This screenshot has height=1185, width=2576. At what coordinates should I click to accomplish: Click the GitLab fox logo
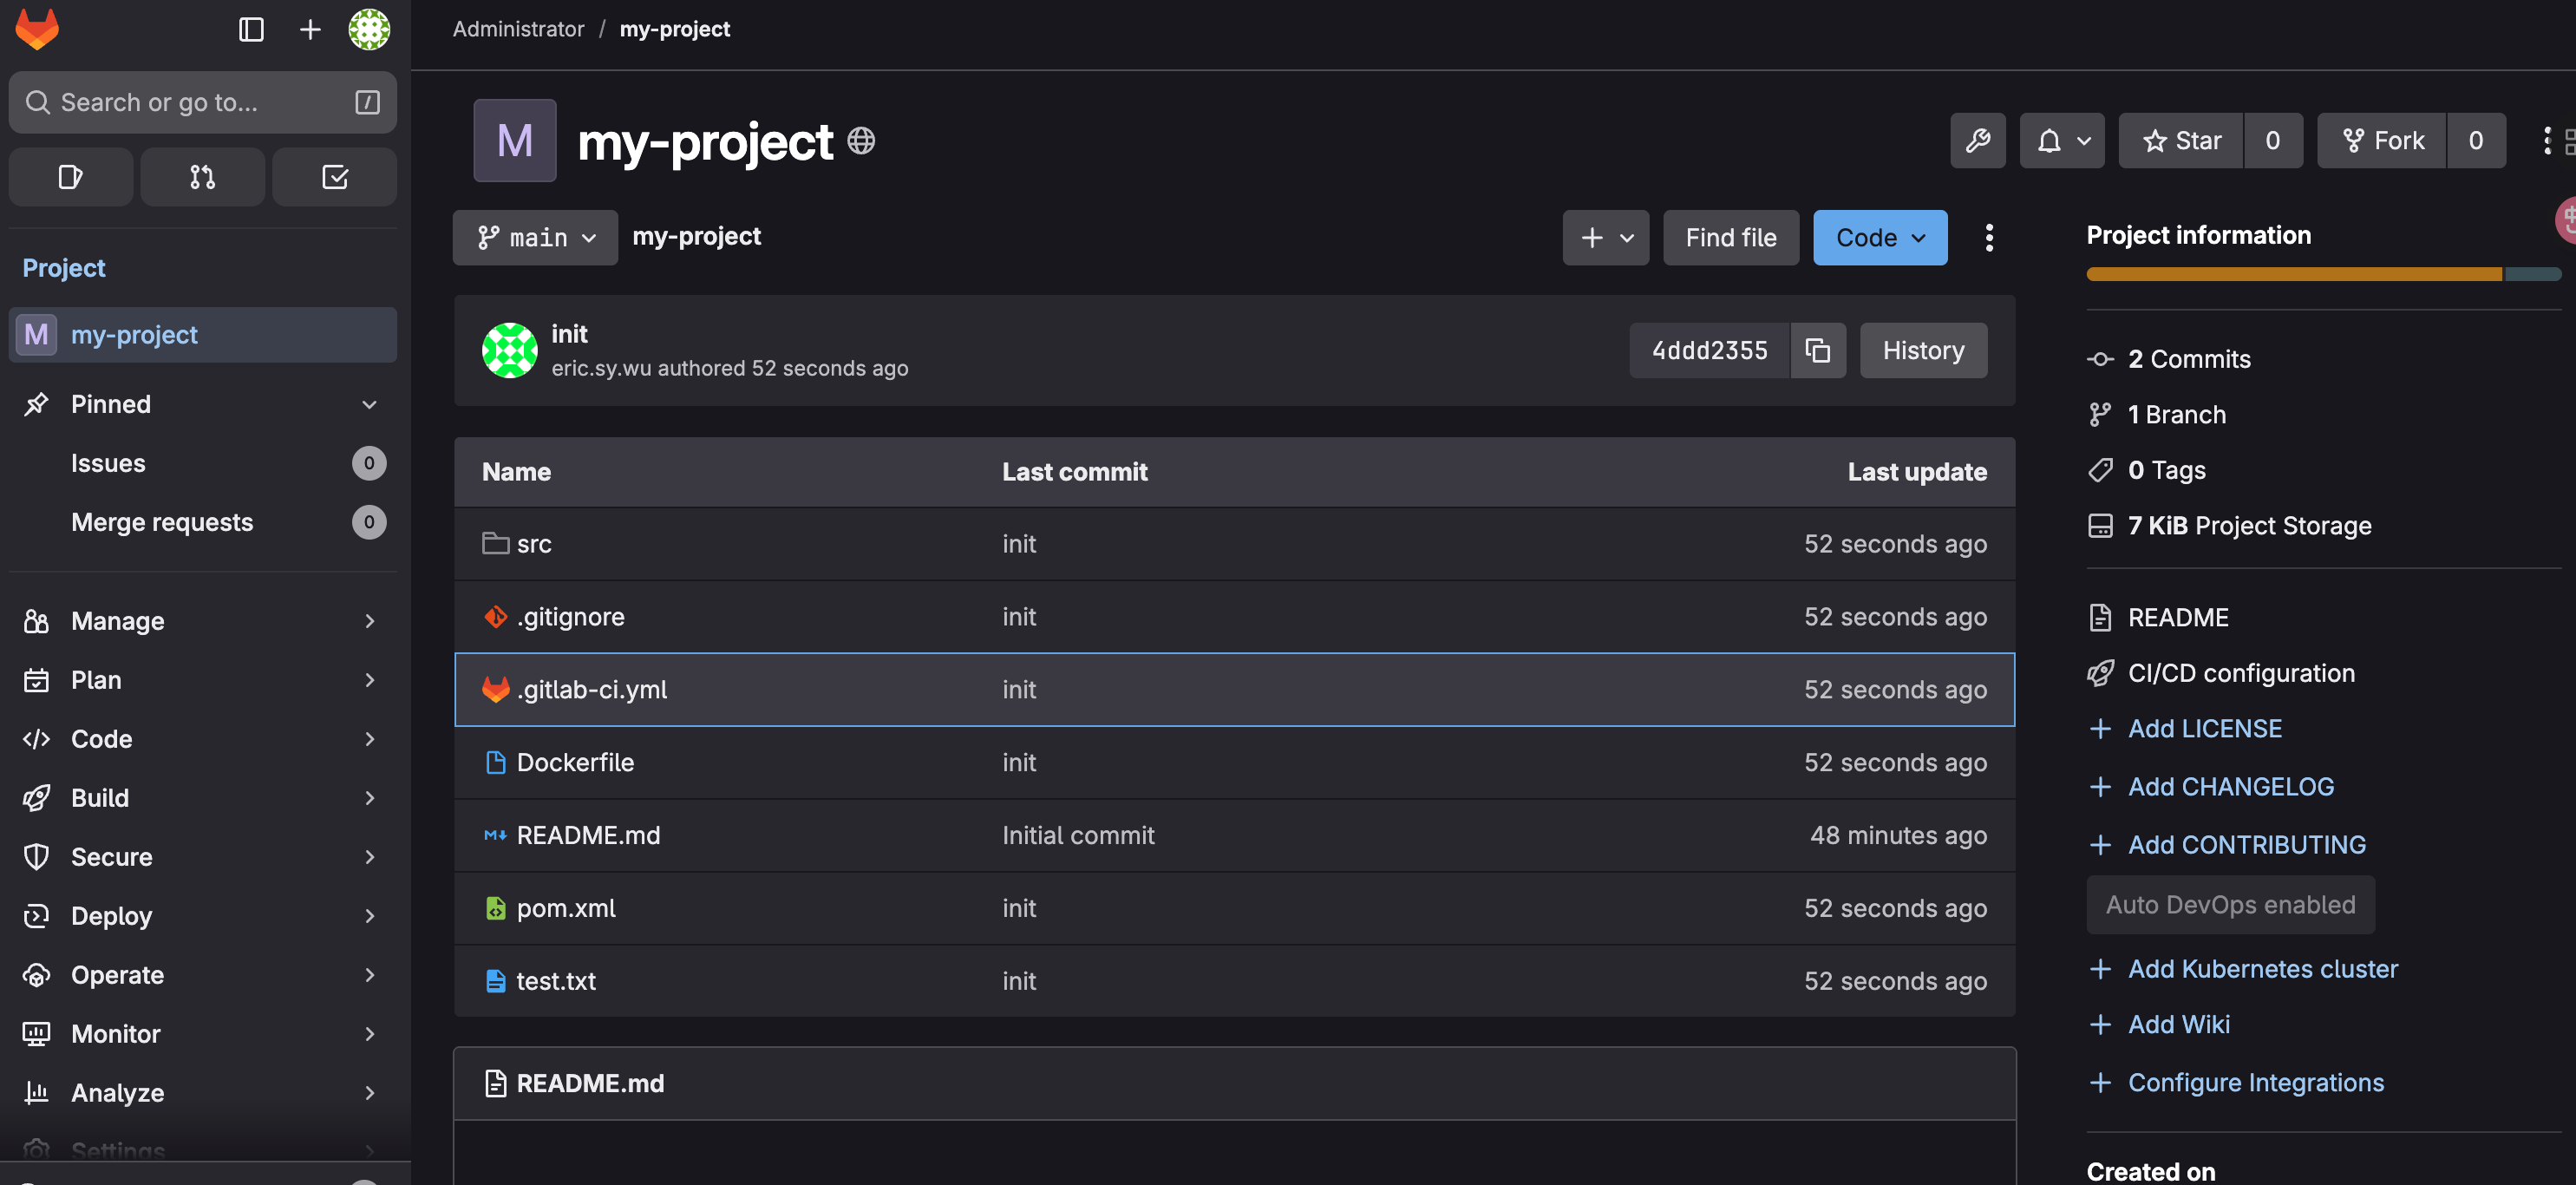pyautogui.click(x=37, y=29)
